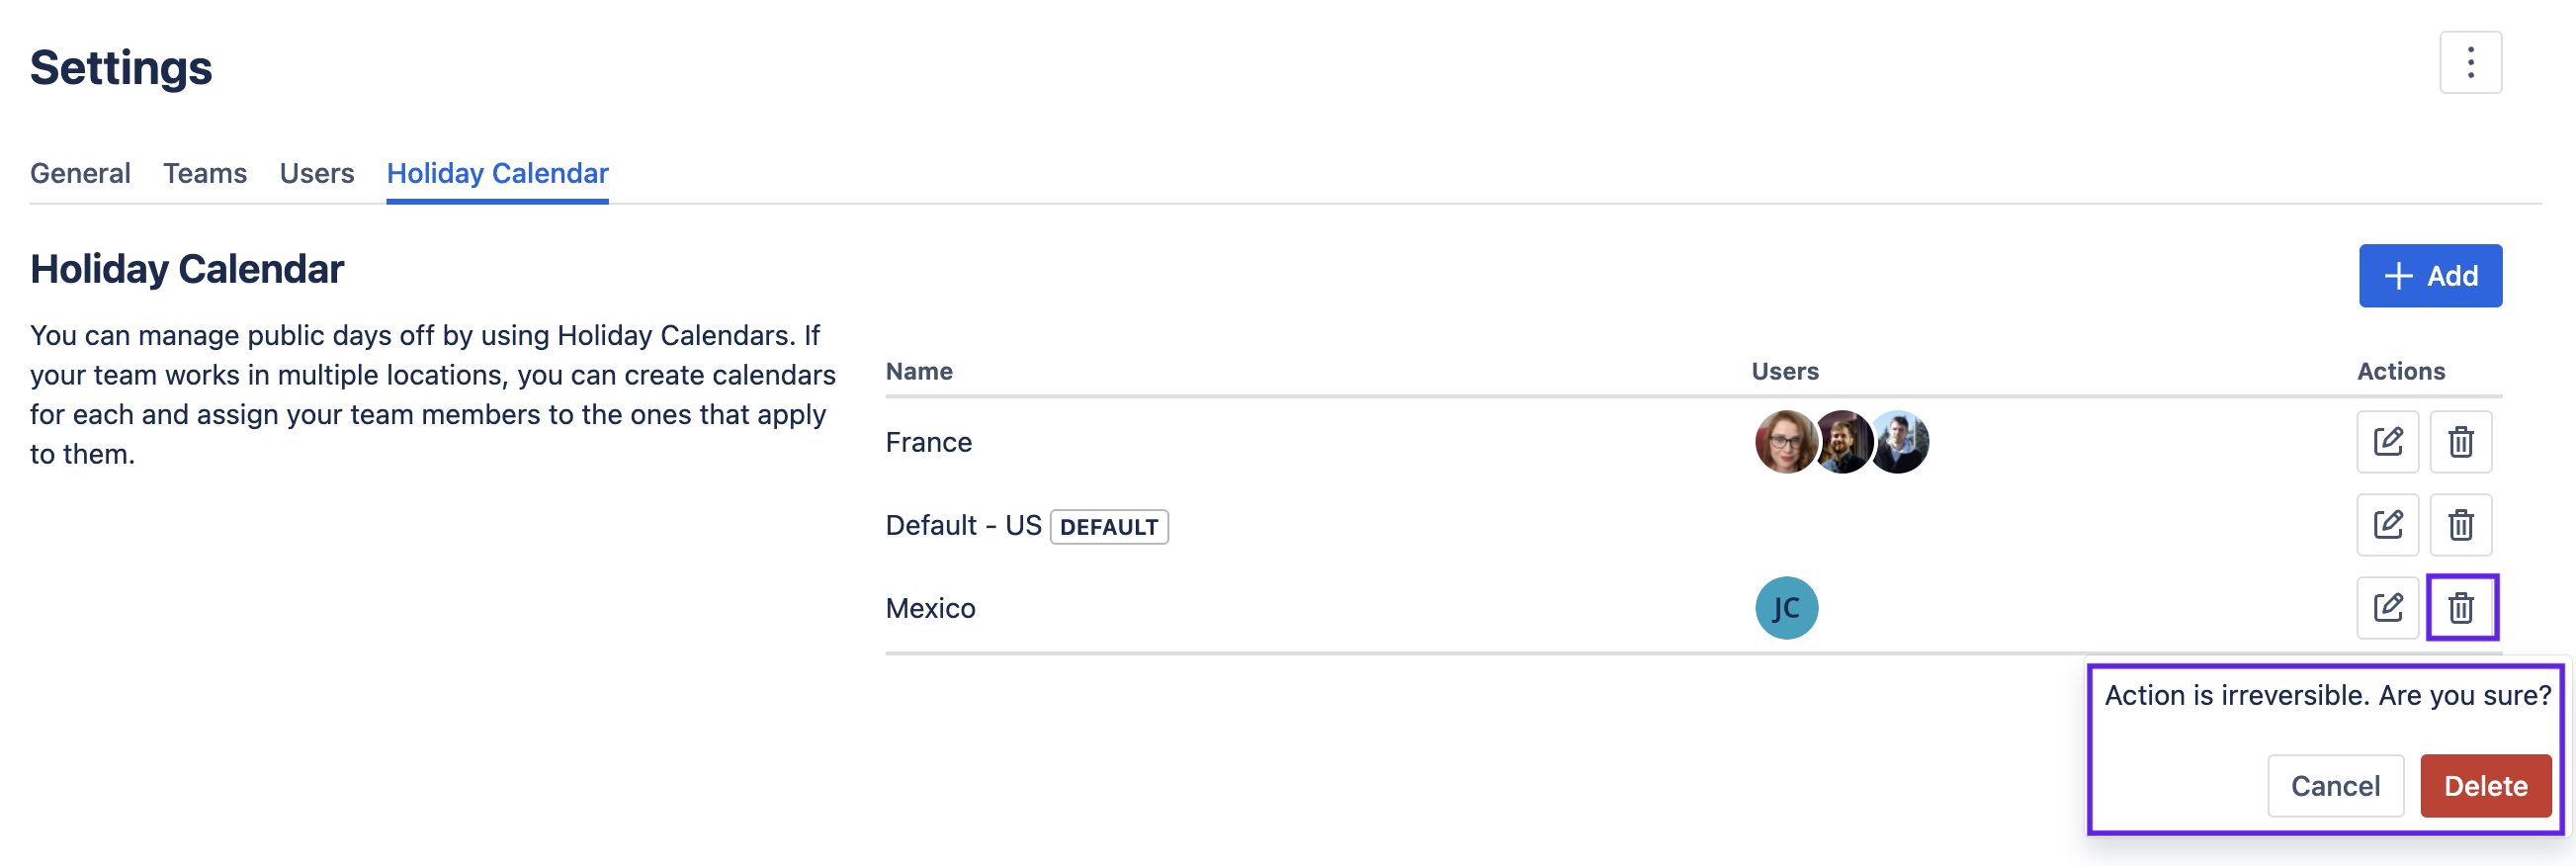Edit the Default - US calendar

click(2387, 525)
